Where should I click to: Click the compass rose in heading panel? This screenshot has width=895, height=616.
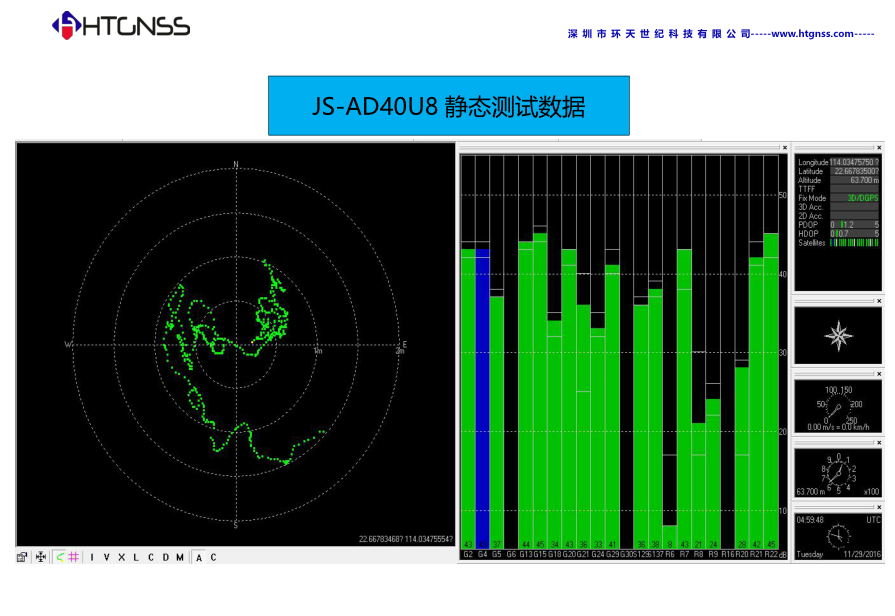(837, 335)
